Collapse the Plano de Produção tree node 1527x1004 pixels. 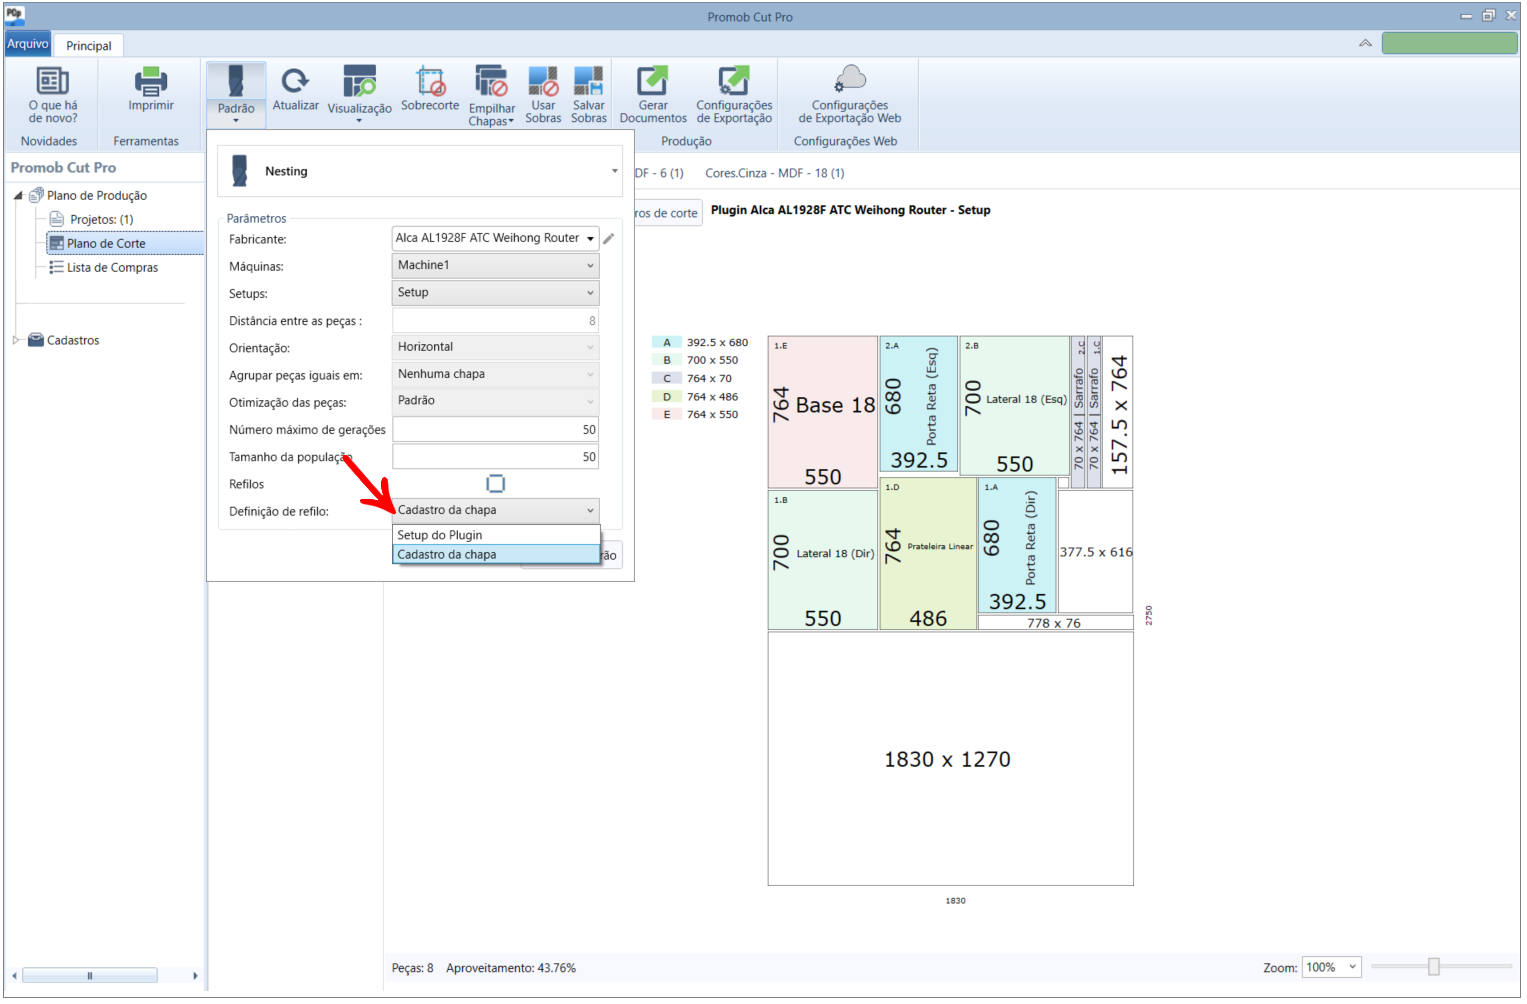point(18,196)
